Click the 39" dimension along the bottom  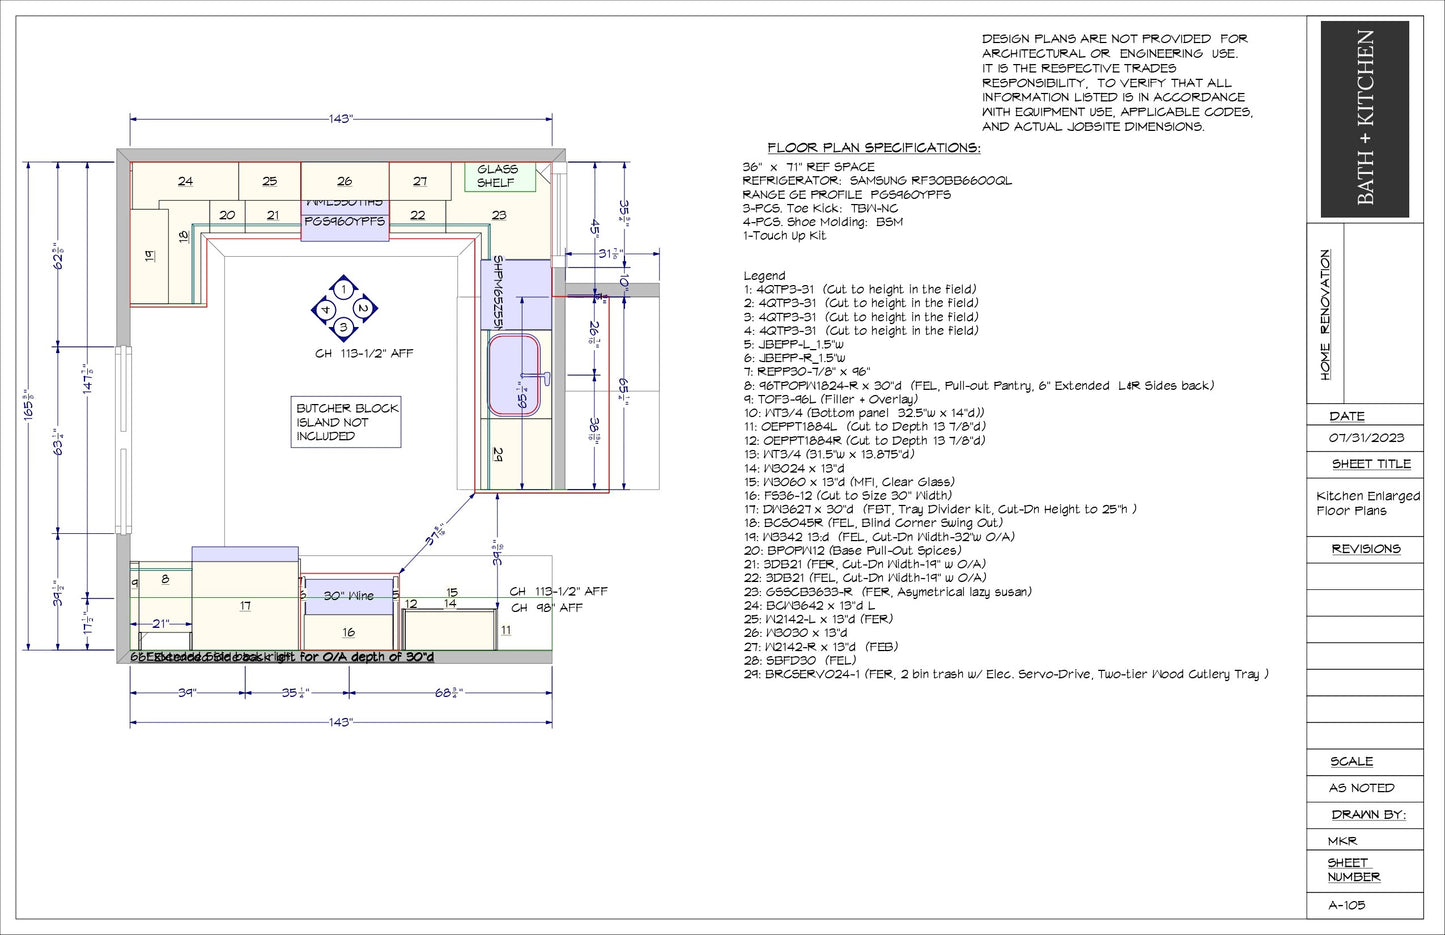tap(187, 693)
